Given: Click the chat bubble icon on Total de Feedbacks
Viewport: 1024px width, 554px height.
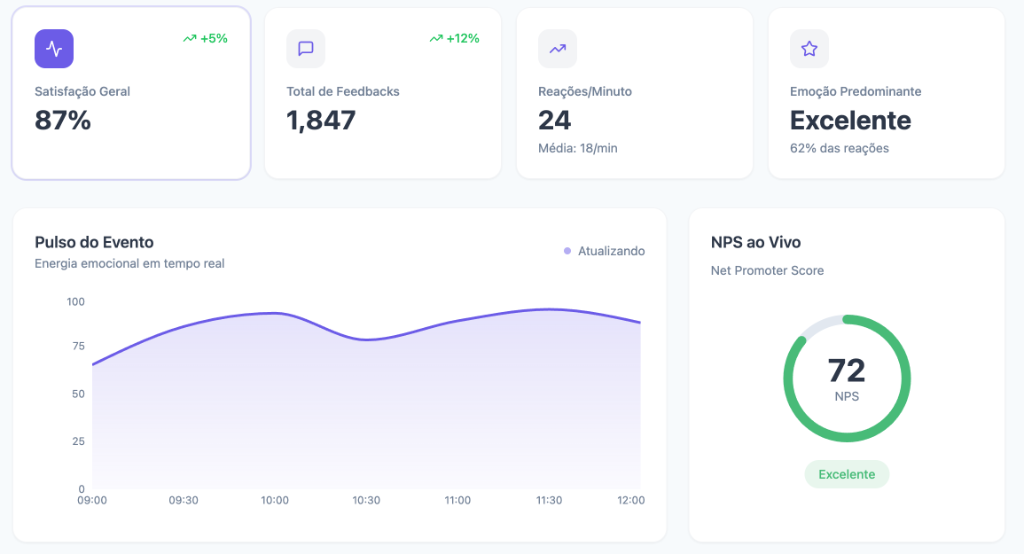Looking at the screenshot, I should (x=306, y=49).
